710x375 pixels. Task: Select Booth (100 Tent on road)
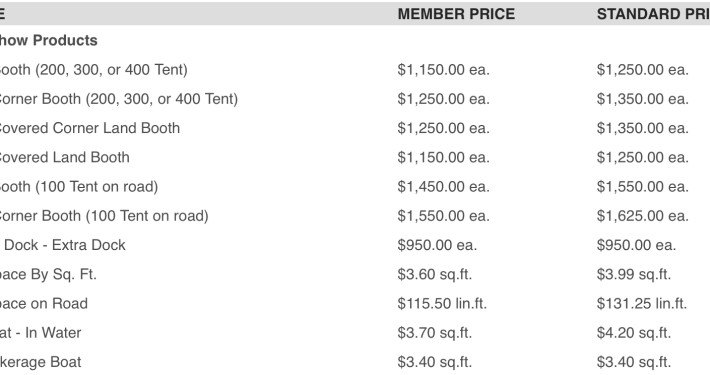(78, 187)
